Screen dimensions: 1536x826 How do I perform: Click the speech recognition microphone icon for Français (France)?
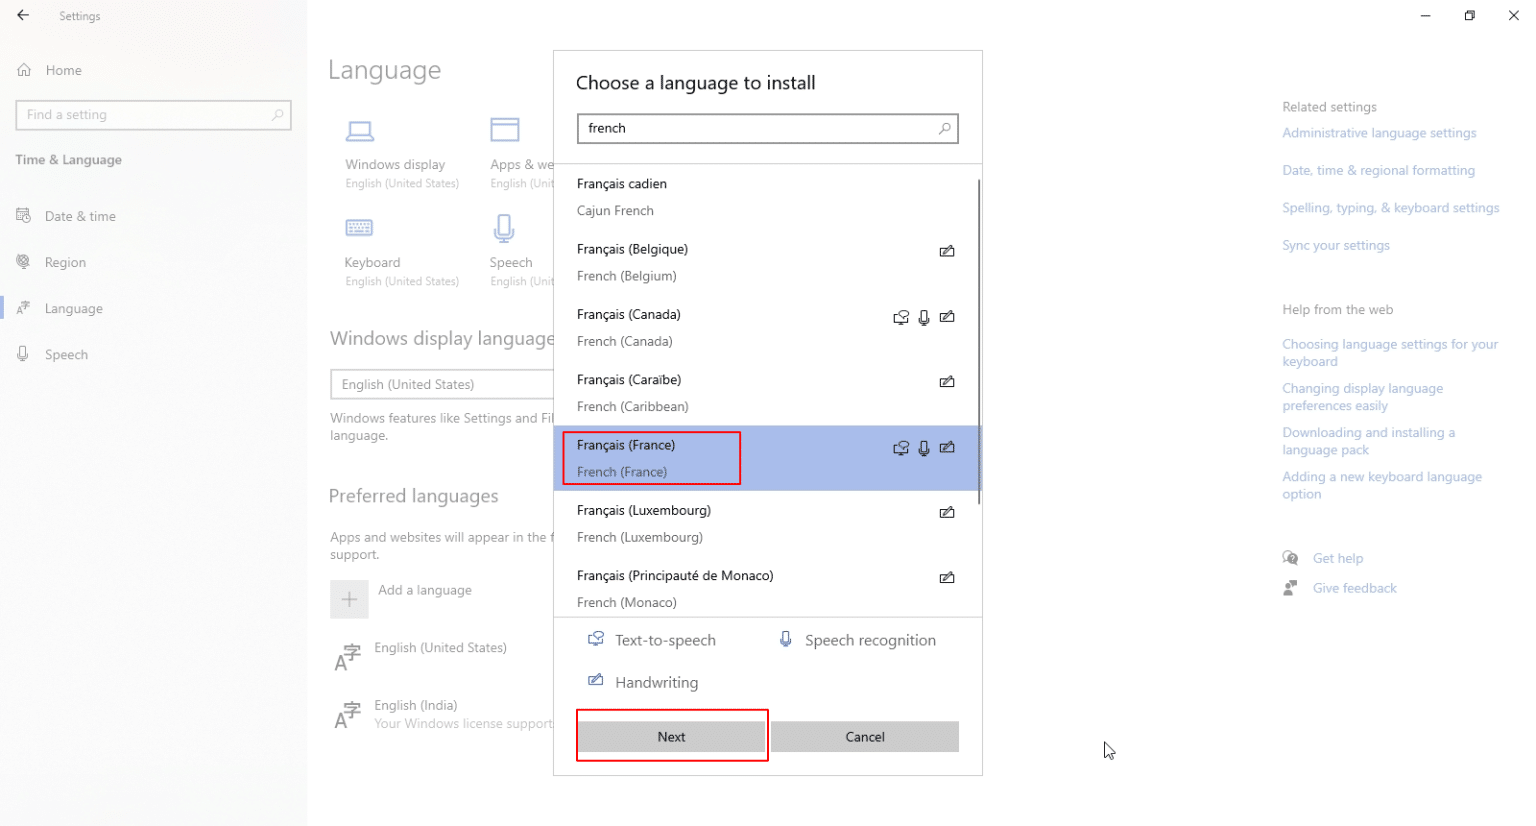point(923,448)
